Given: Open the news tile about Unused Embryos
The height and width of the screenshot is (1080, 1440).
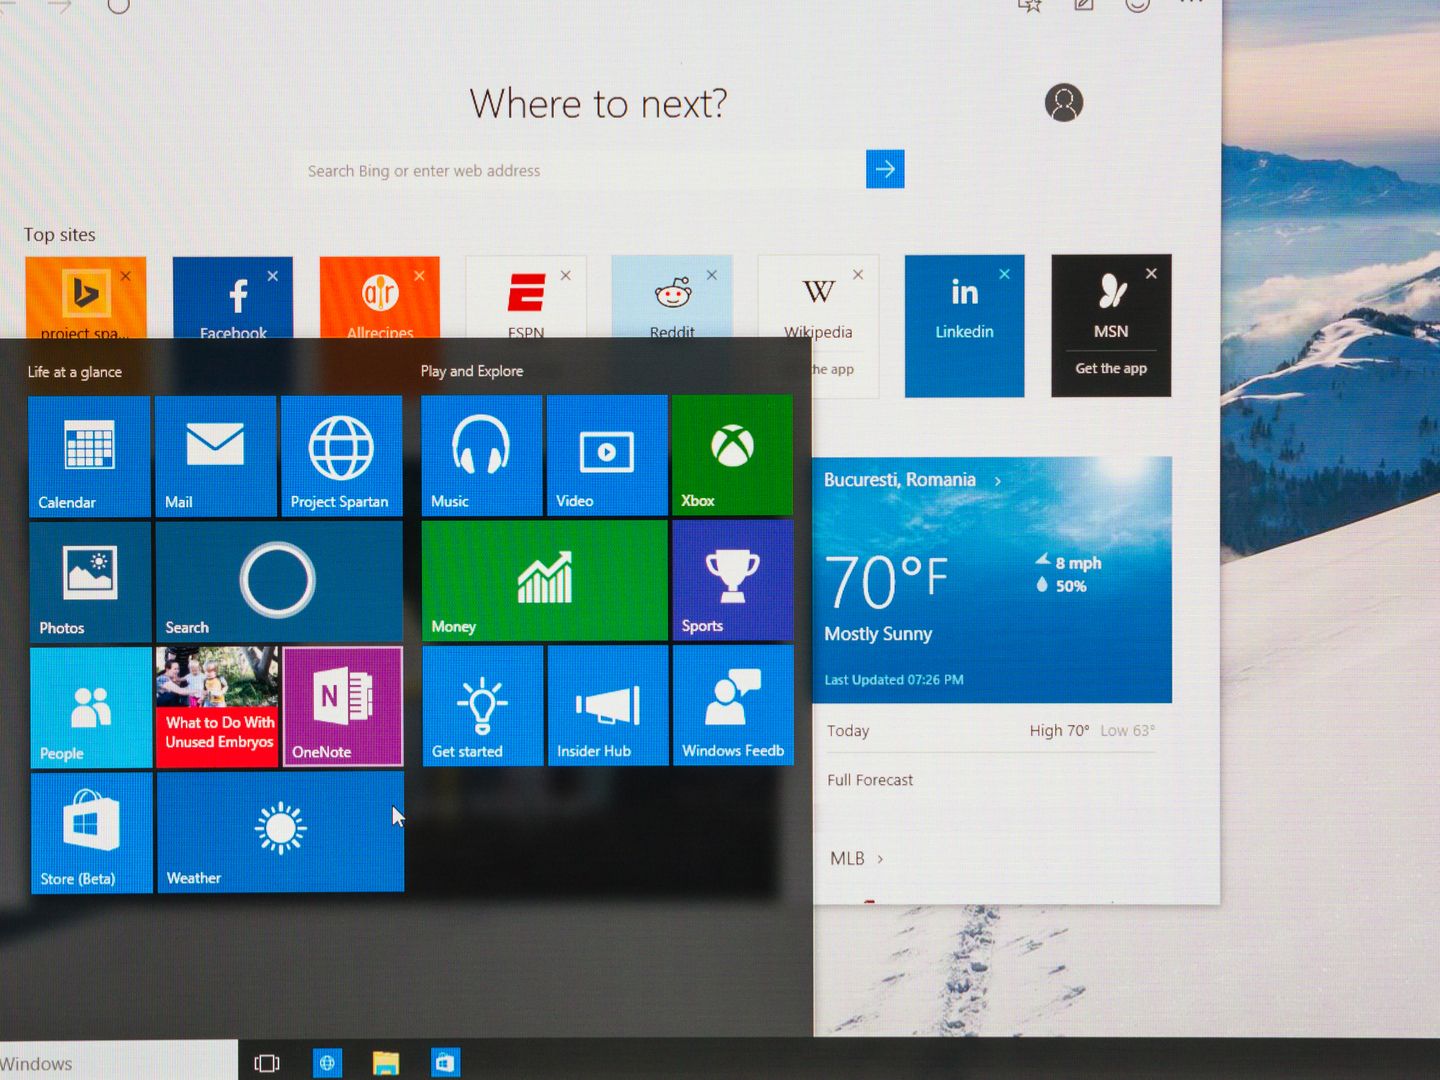Looking at the screenshot, I should click(217, 707).
